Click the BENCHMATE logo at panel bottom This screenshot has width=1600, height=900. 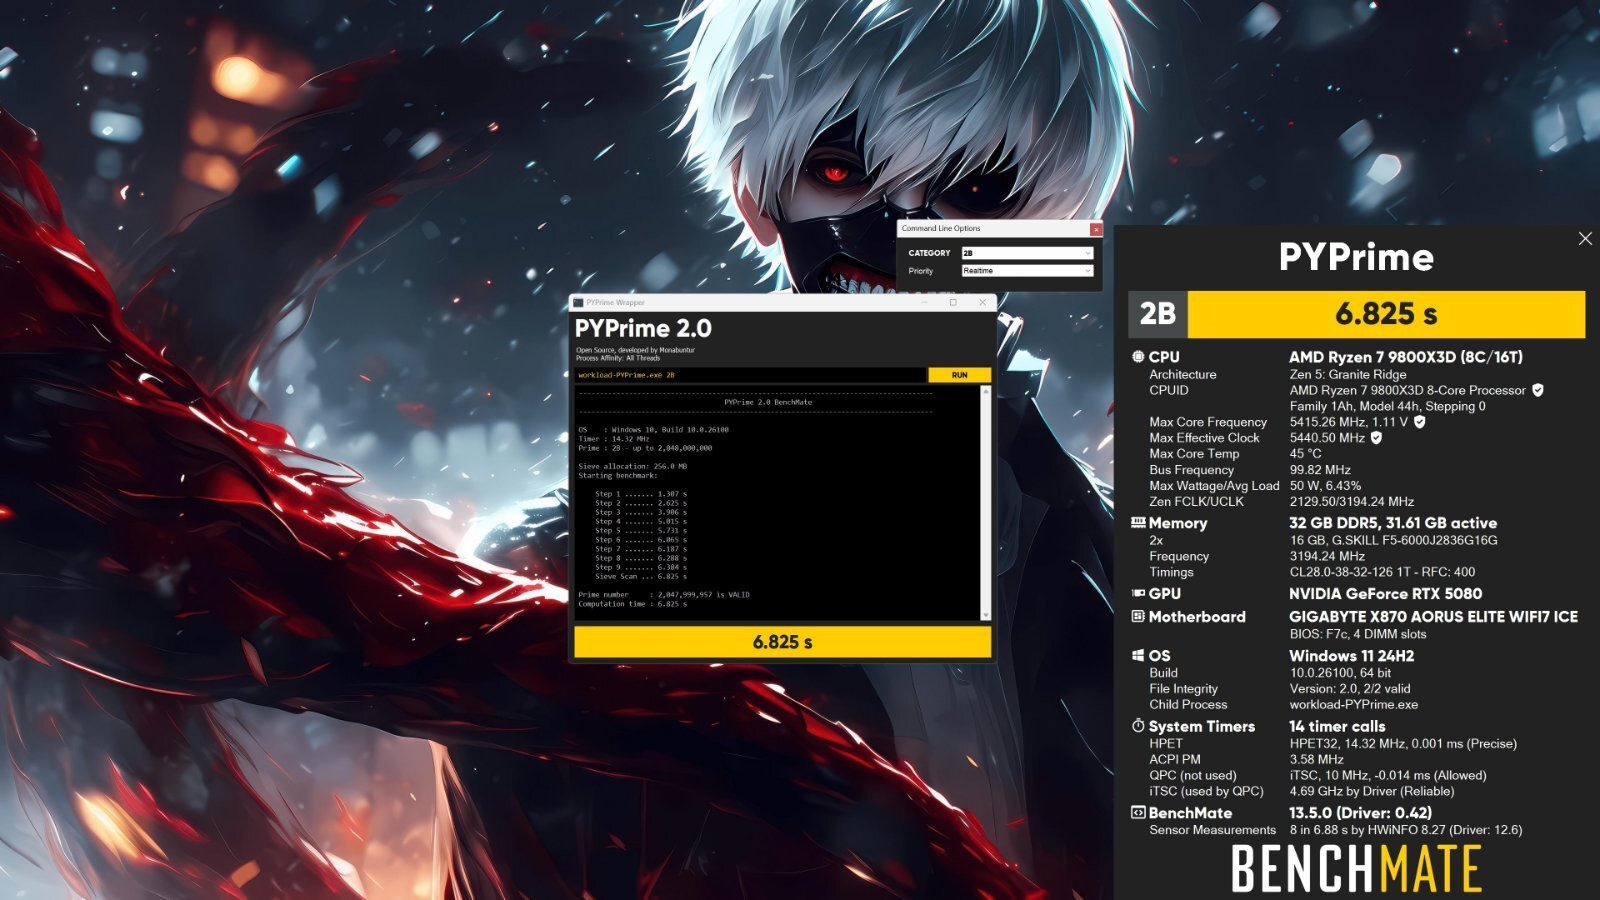(x=1356, y=868)
